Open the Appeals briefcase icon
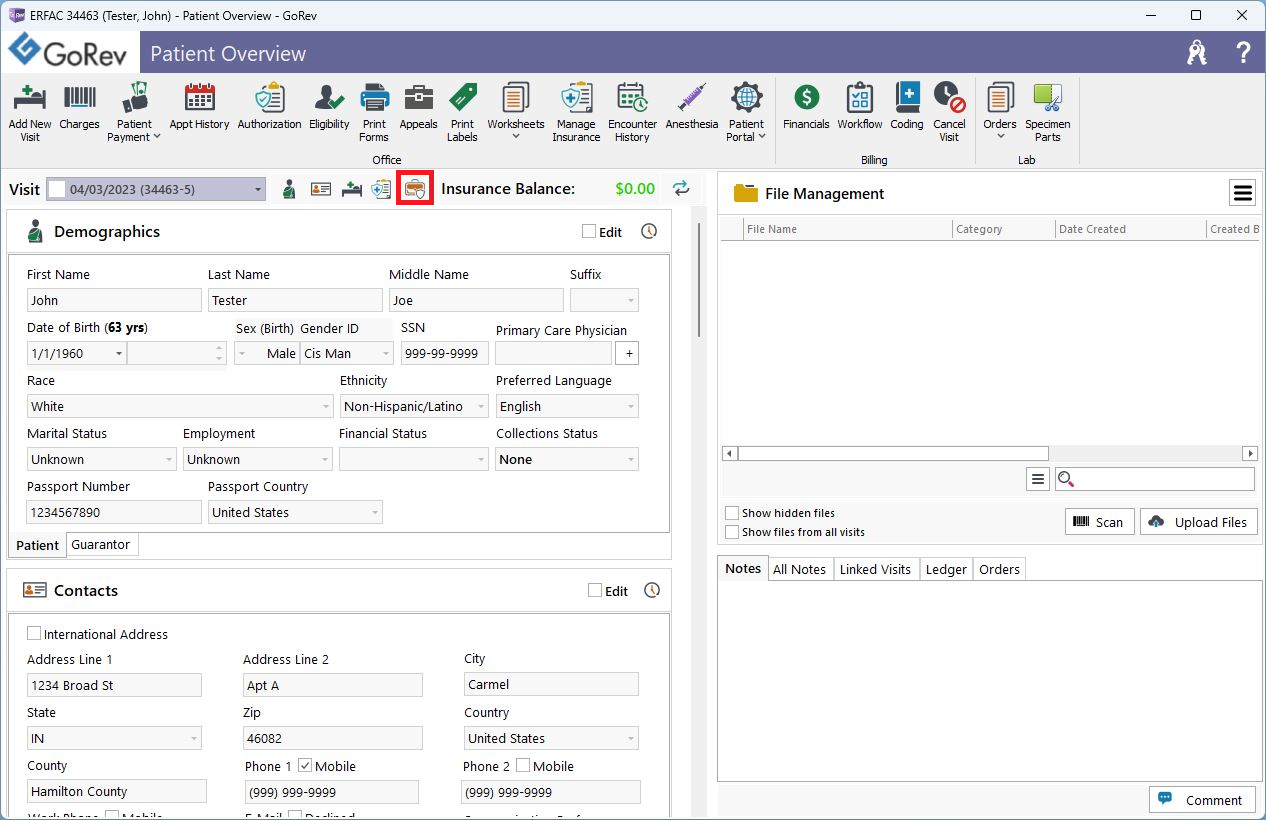This screenshot has height=820, width=1266. (x=418, y=97)
